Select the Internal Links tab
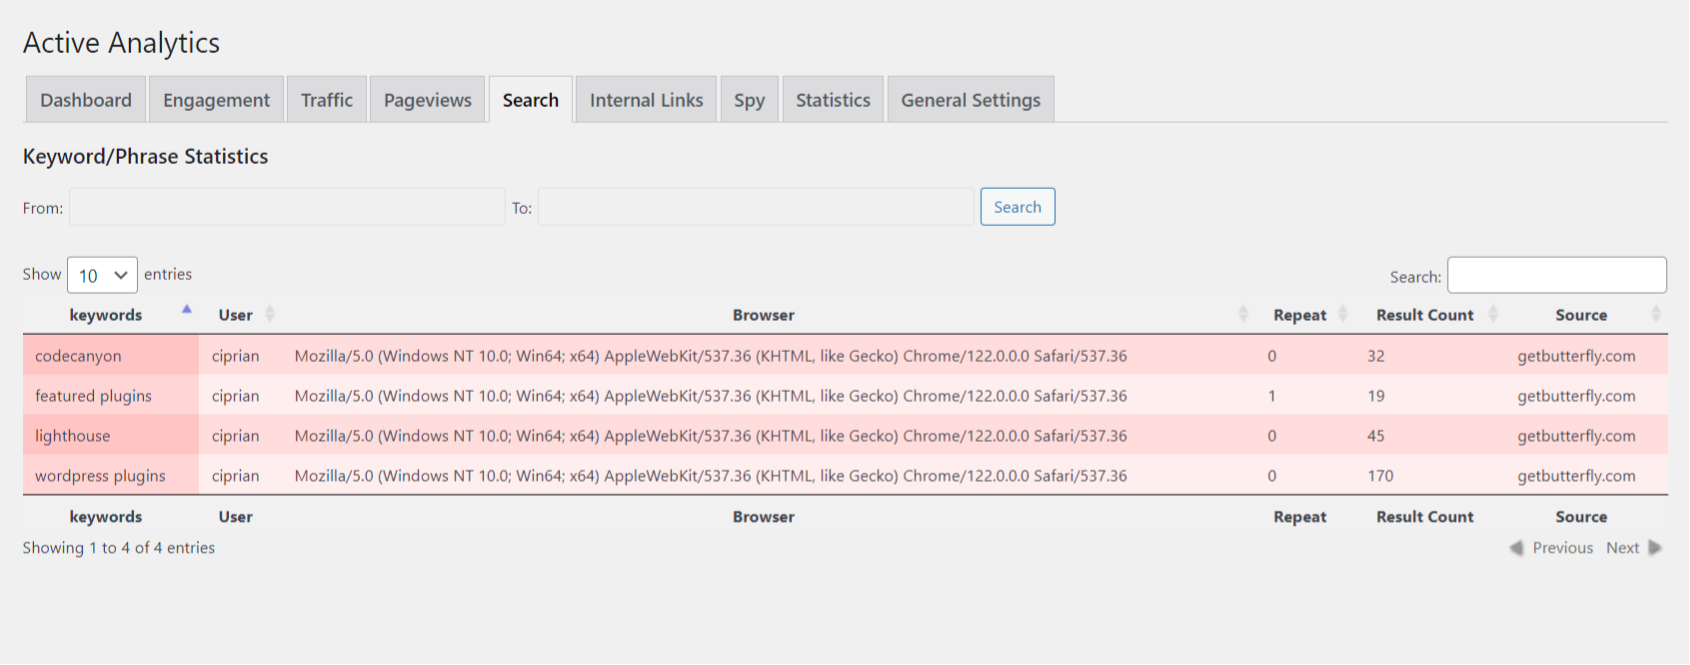 click(646, 100)
